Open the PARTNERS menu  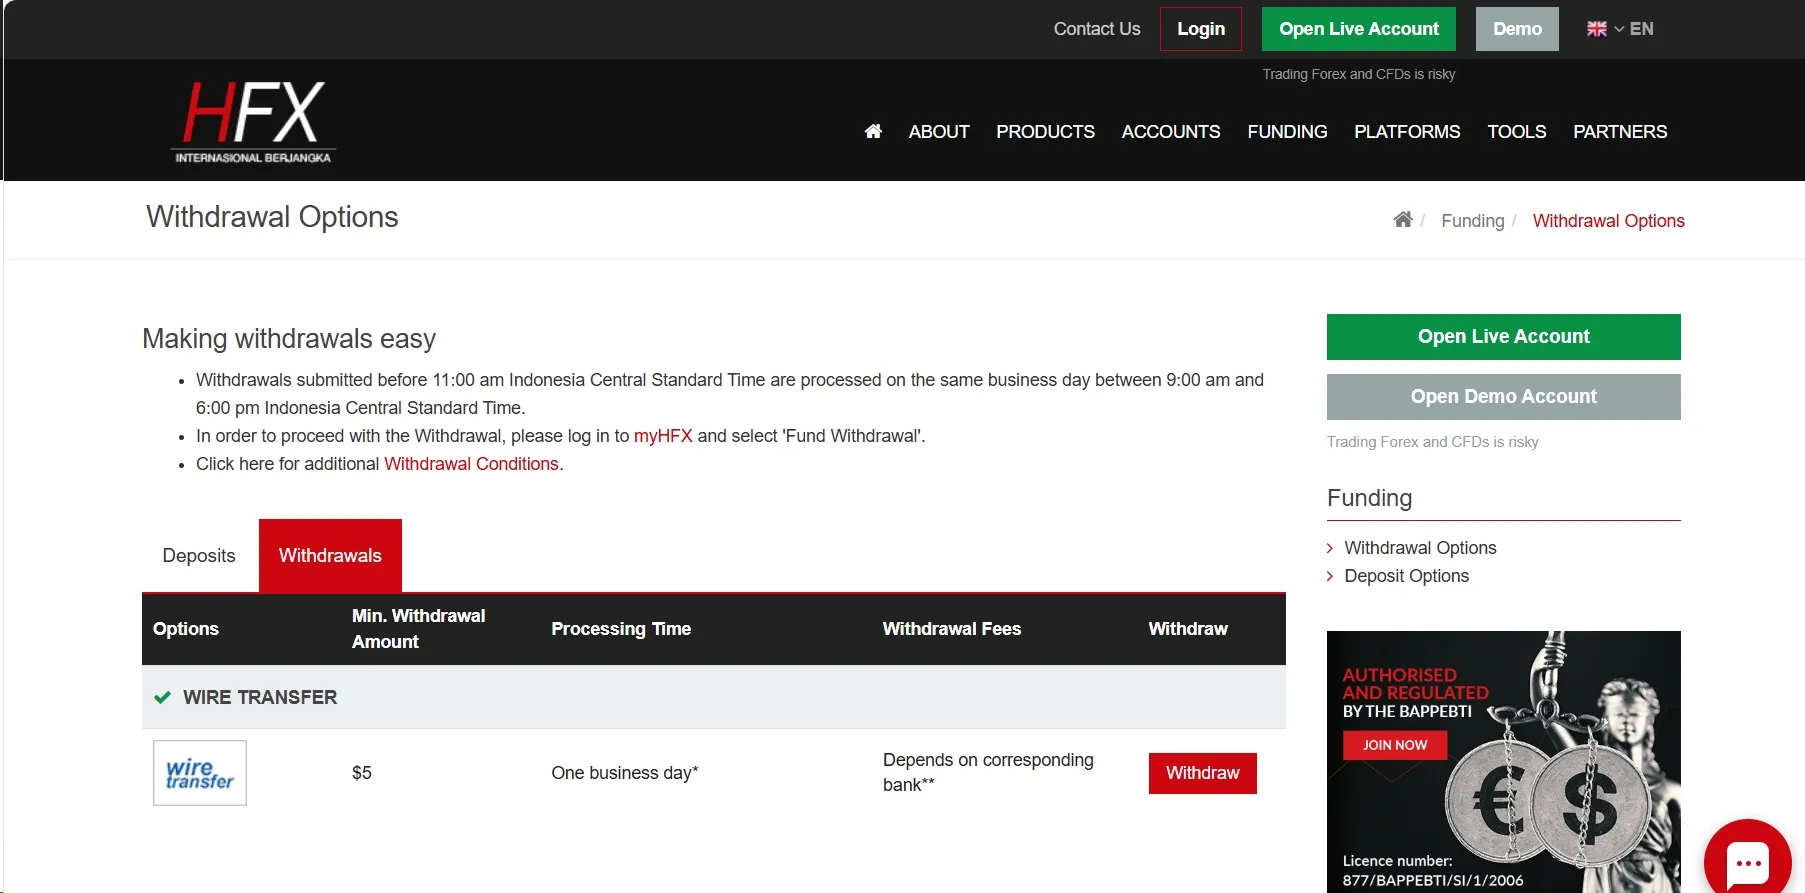pyautogui.click(x=1620, y=132)
